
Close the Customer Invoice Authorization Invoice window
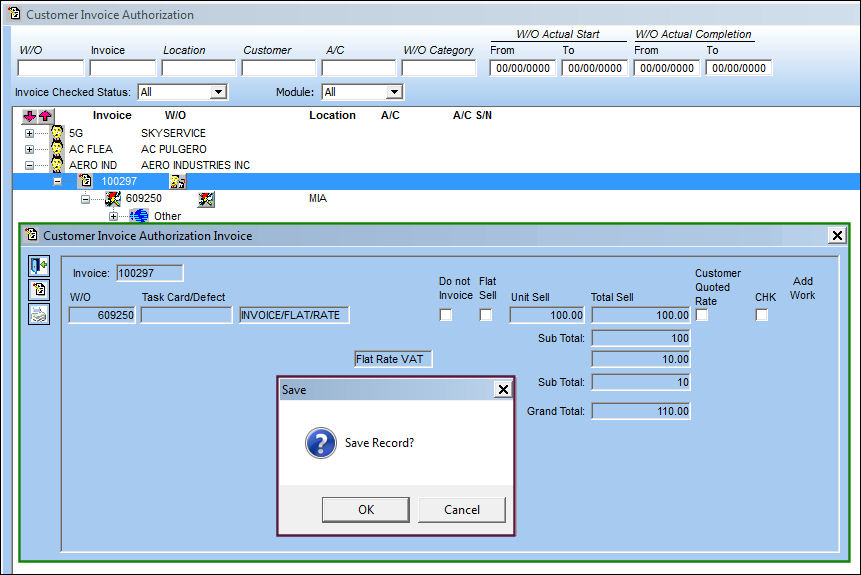click(837, 236)
